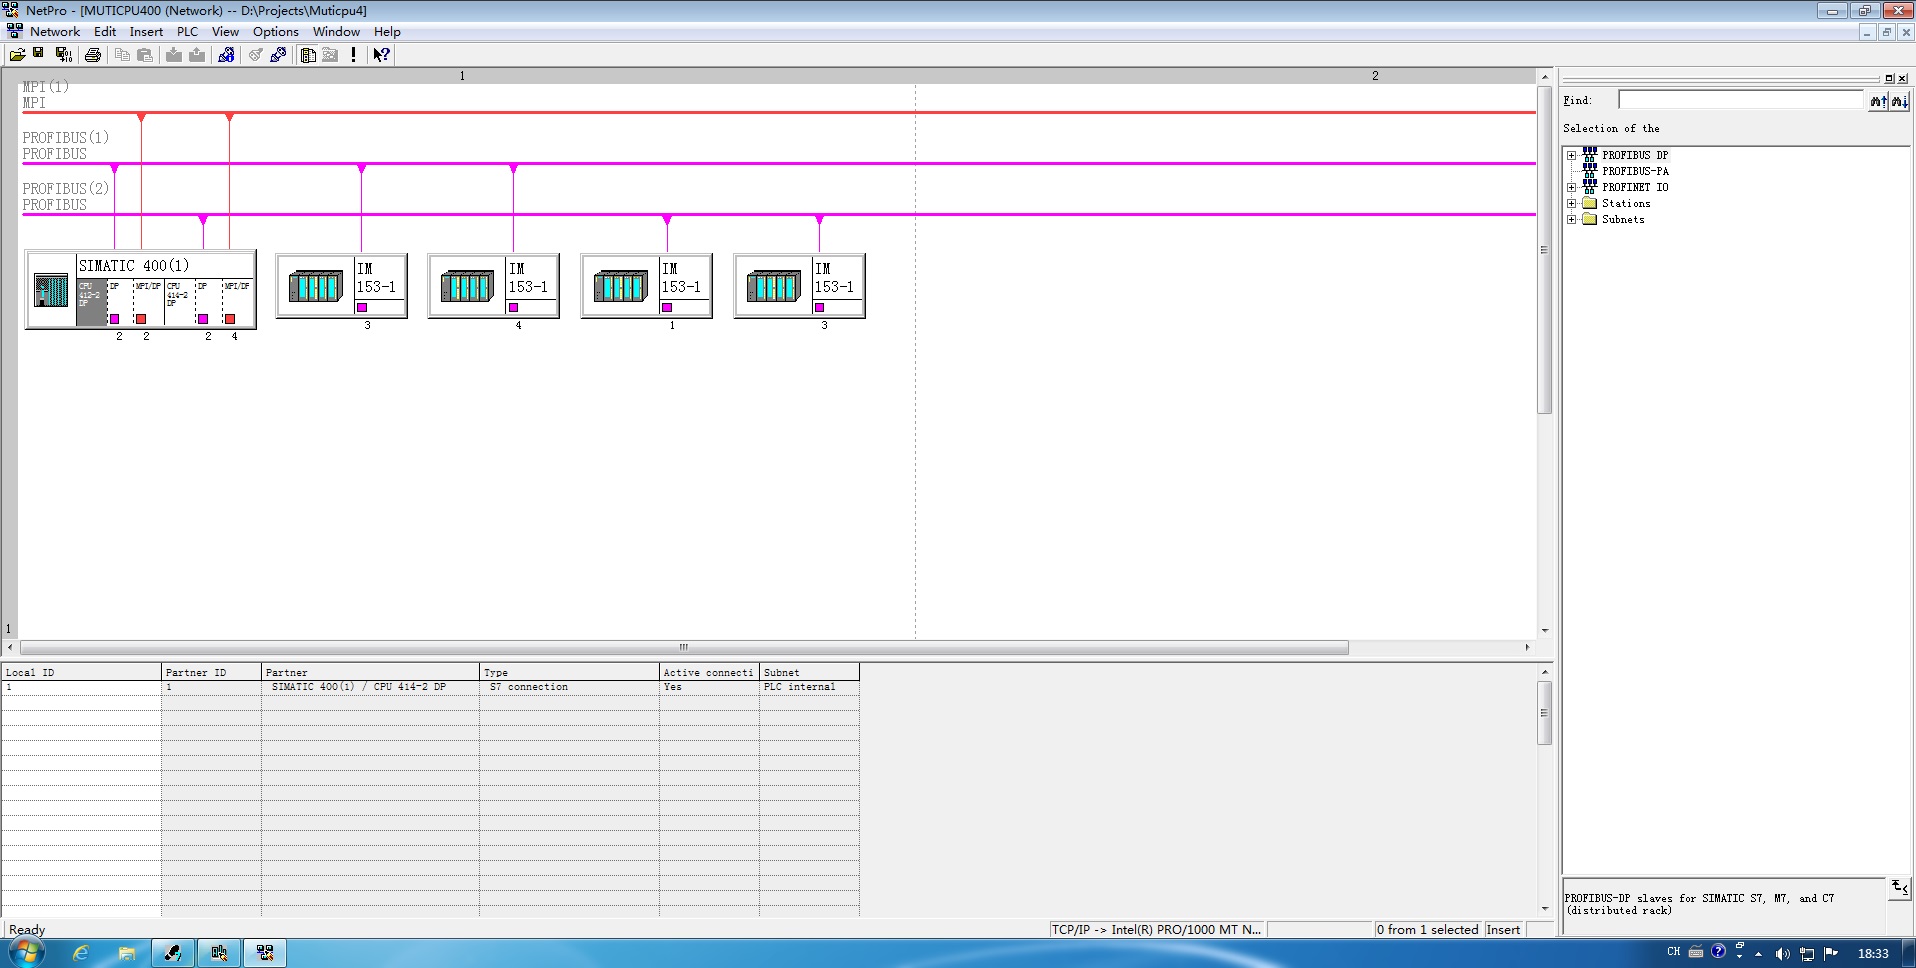Click the Local ID column header
The width and height of the screenshot is (1916, 968).
[81, 672]
